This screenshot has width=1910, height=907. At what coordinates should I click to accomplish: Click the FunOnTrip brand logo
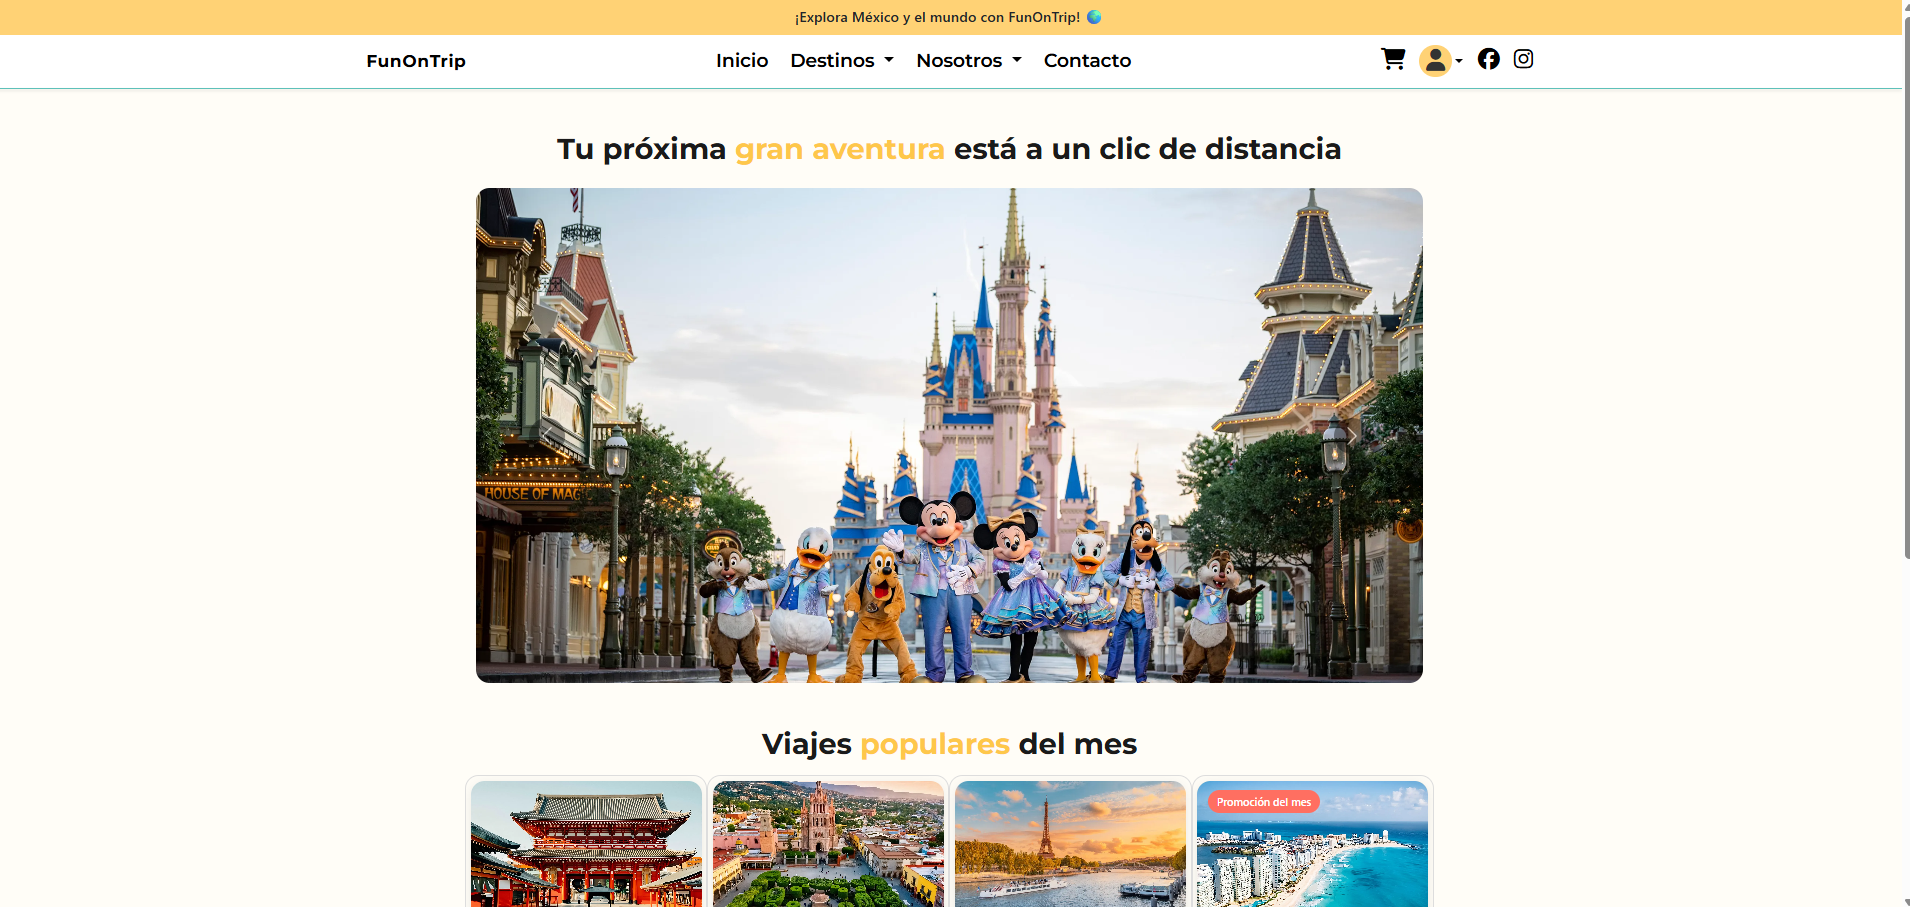point(416,61)
